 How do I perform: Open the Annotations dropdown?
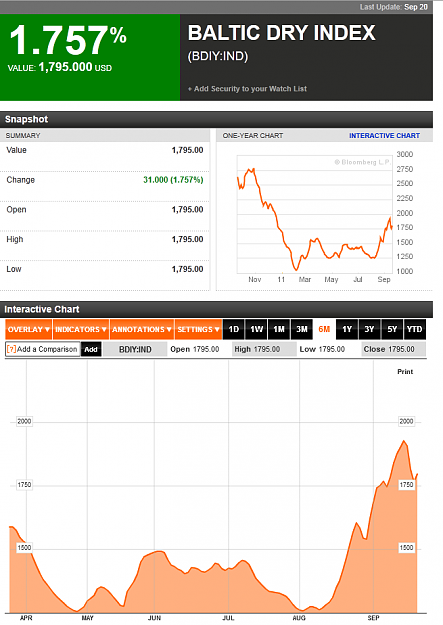click(142, 329)
